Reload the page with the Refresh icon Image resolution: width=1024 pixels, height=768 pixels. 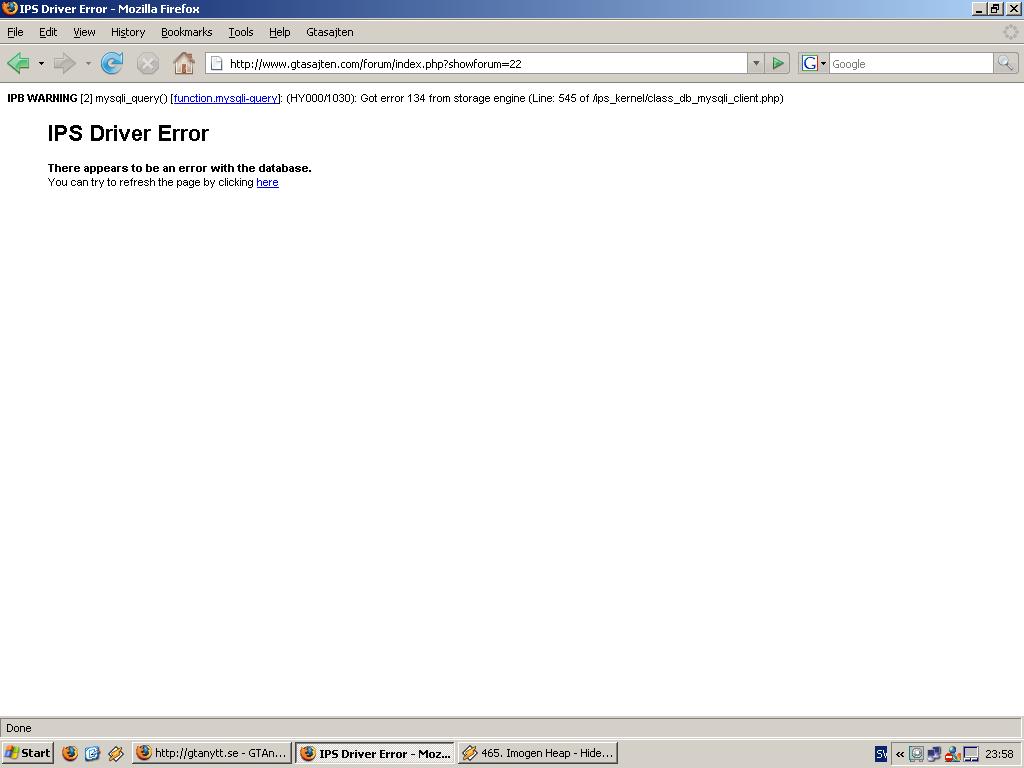[112, 63]
